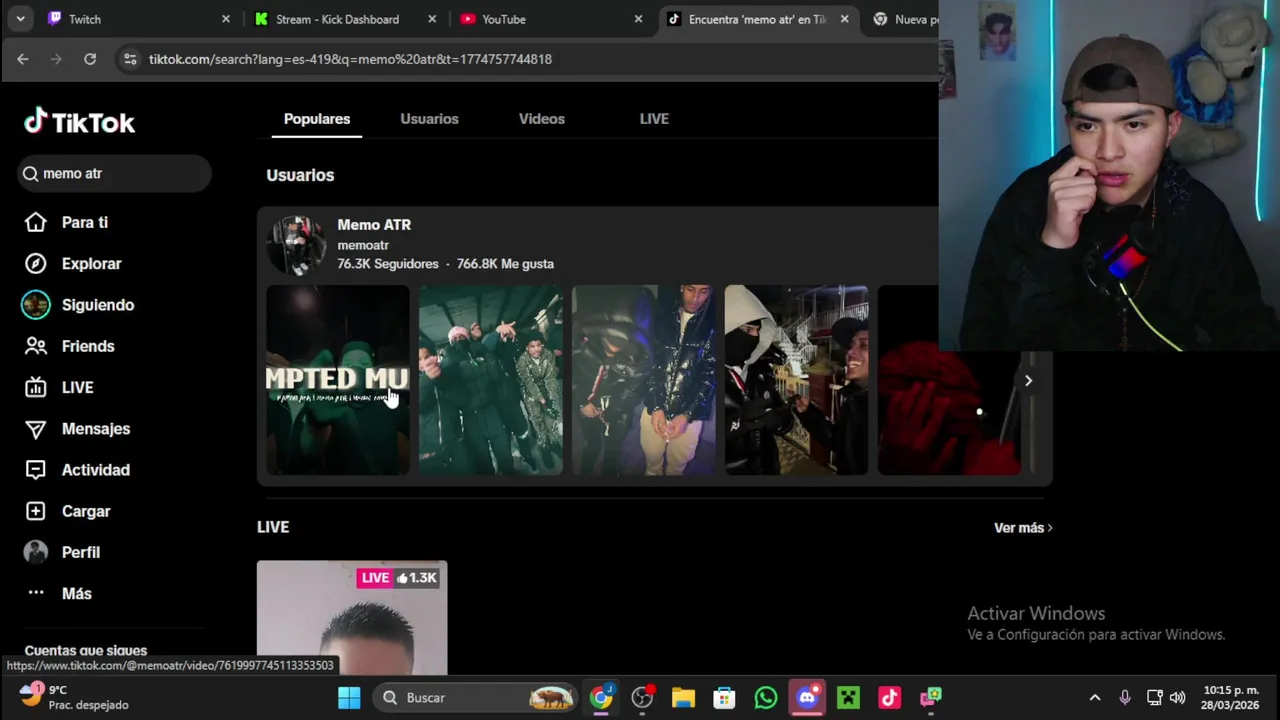Open the thumbnail with masked white hoodie

coord(797,380)
